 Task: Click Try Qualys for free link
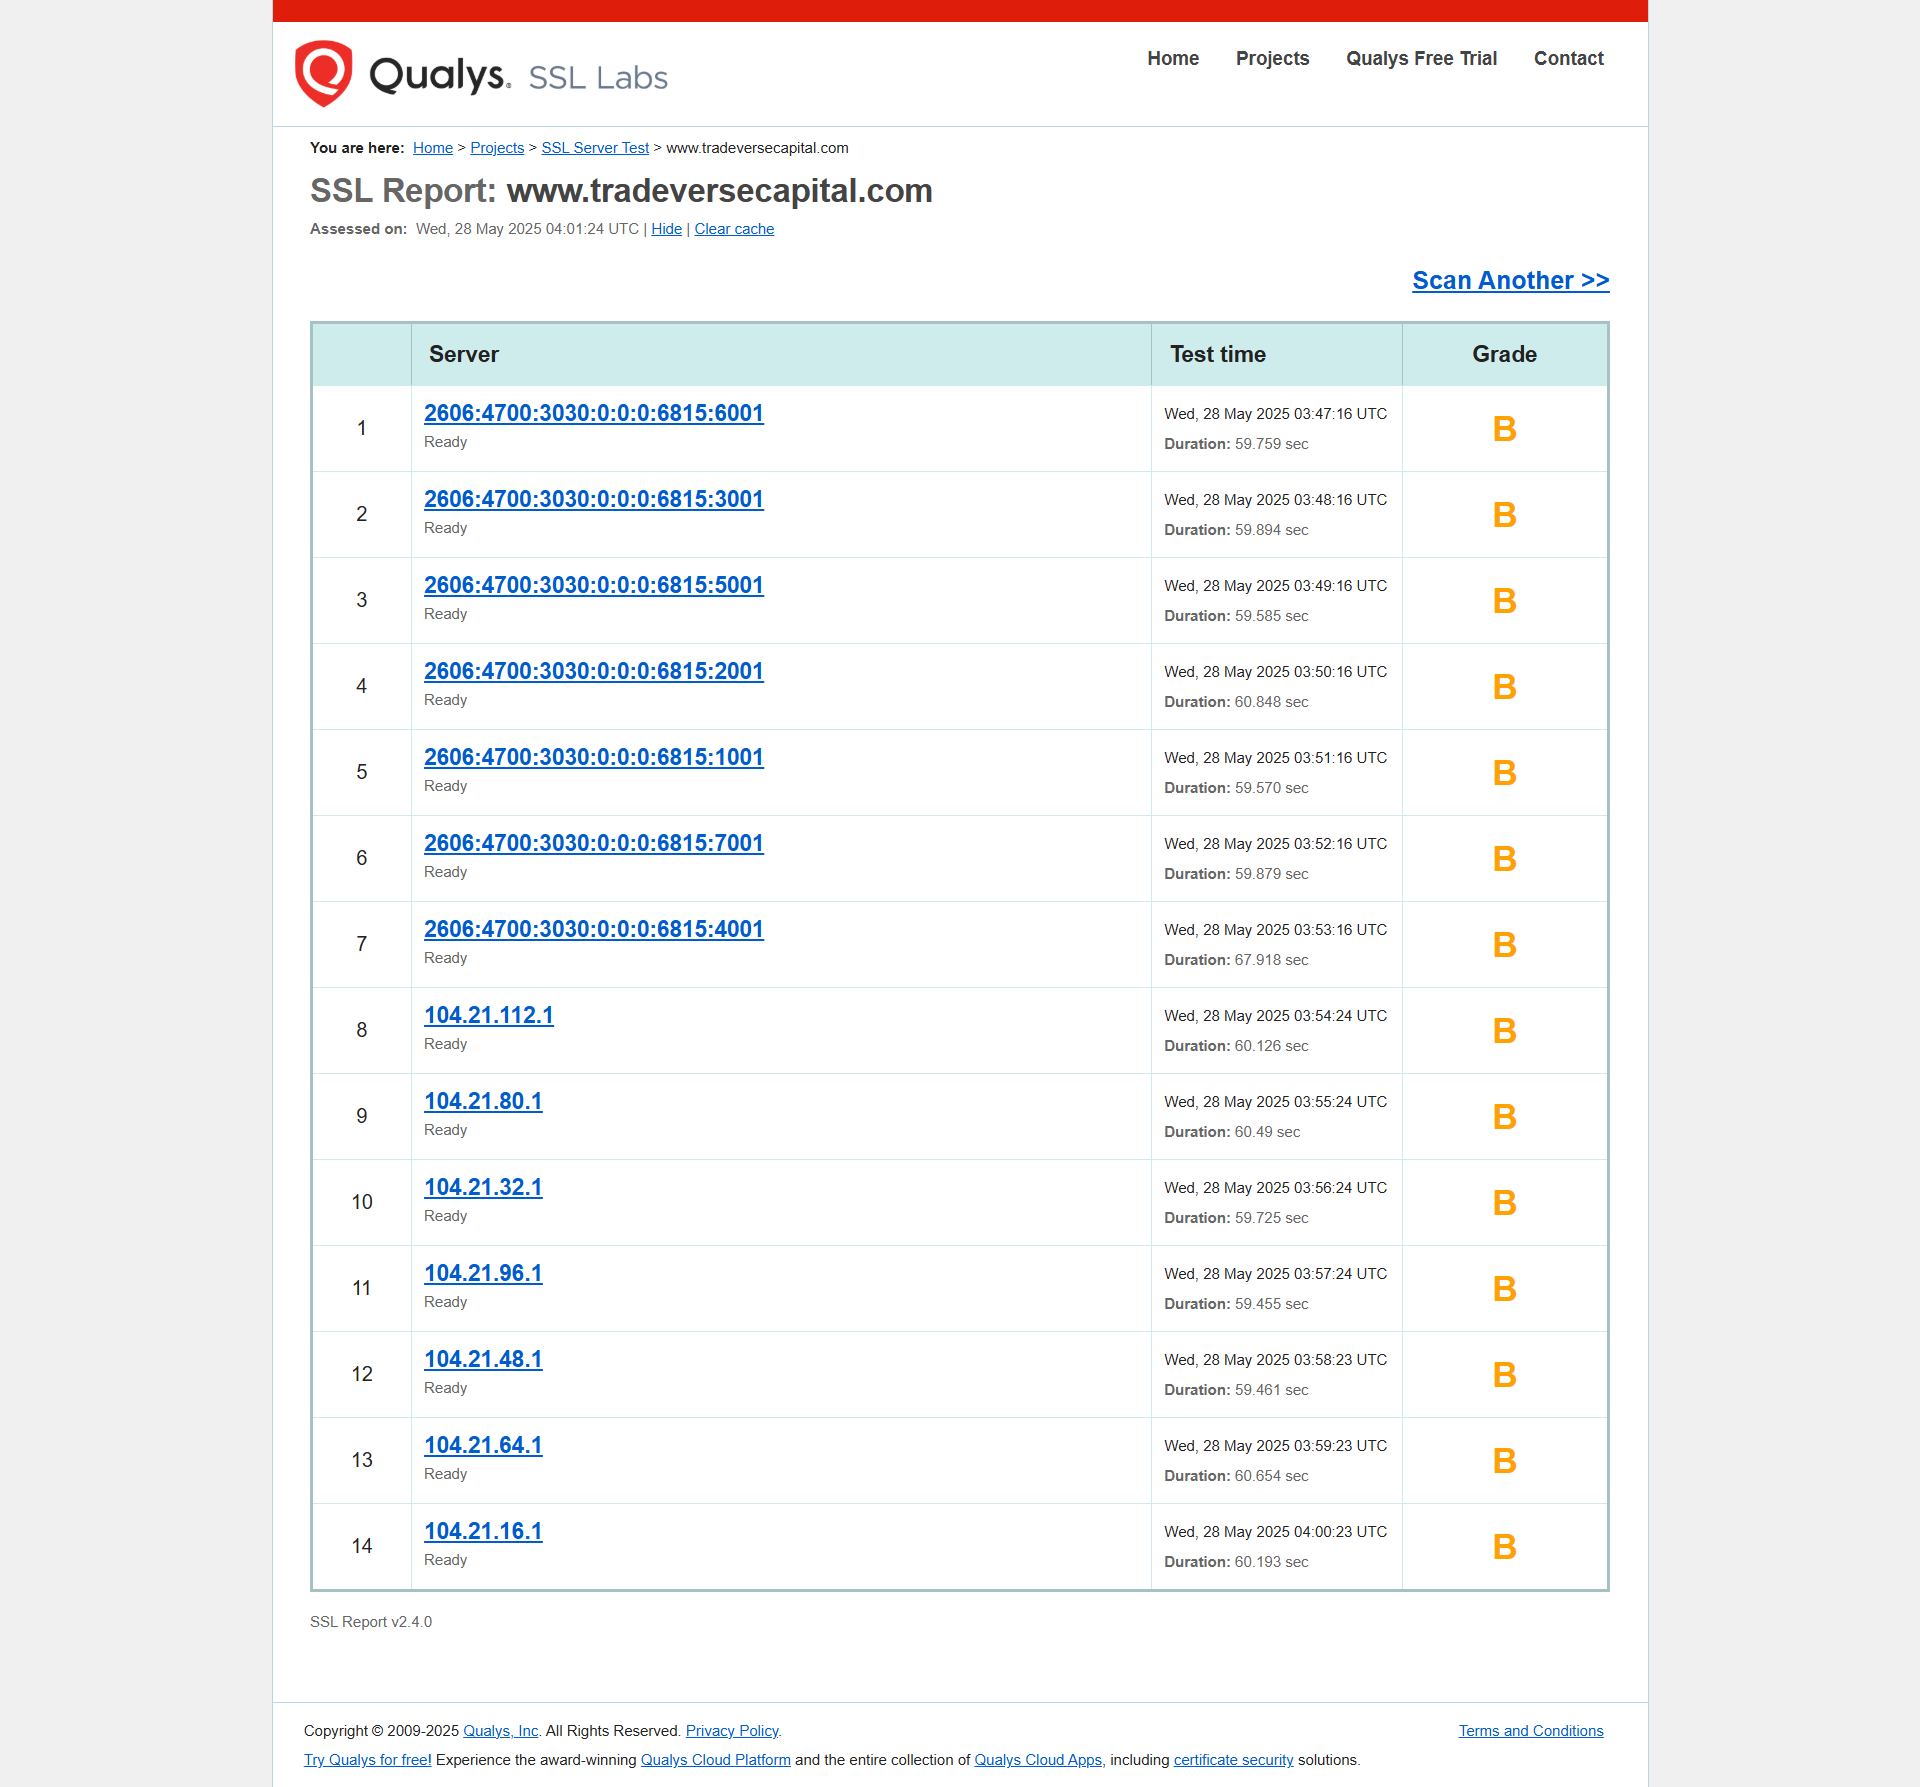[368, 1760]
